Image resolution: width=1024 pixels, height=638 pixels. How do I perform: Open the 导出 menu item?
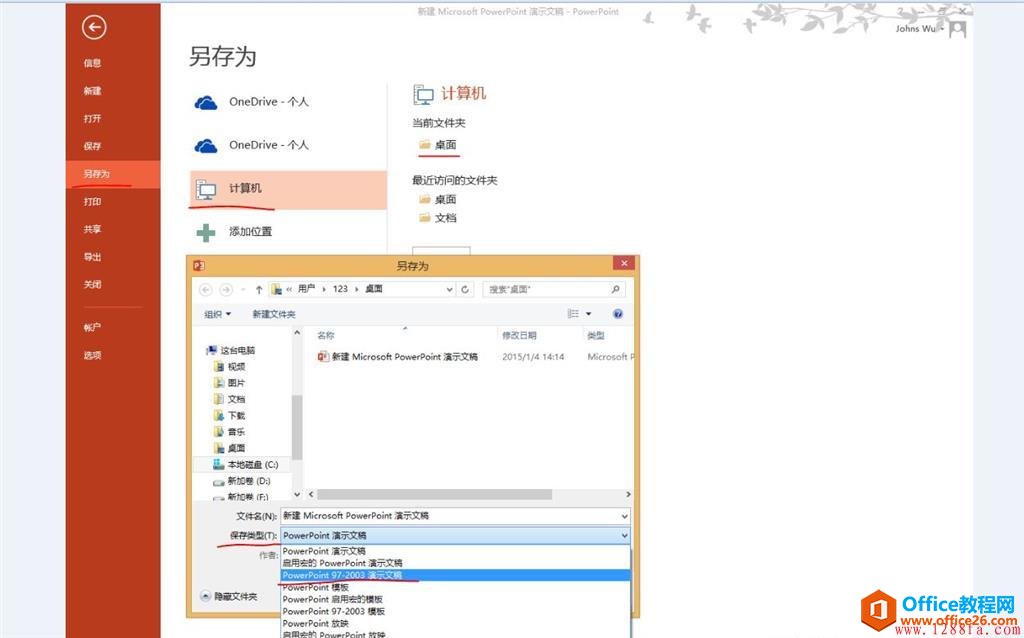[x=92, y=256]
